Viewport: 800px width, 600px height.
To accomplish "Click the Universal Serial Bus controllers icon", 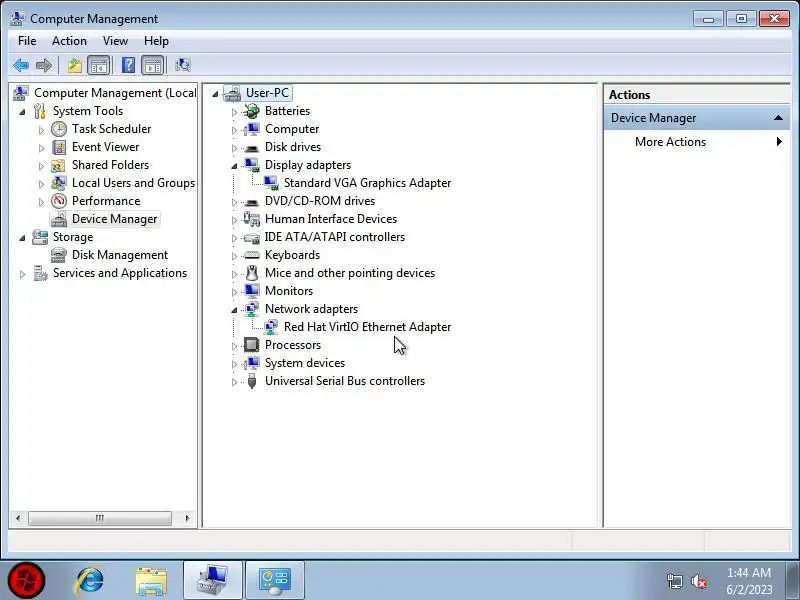I will click(x=251, y=381).
